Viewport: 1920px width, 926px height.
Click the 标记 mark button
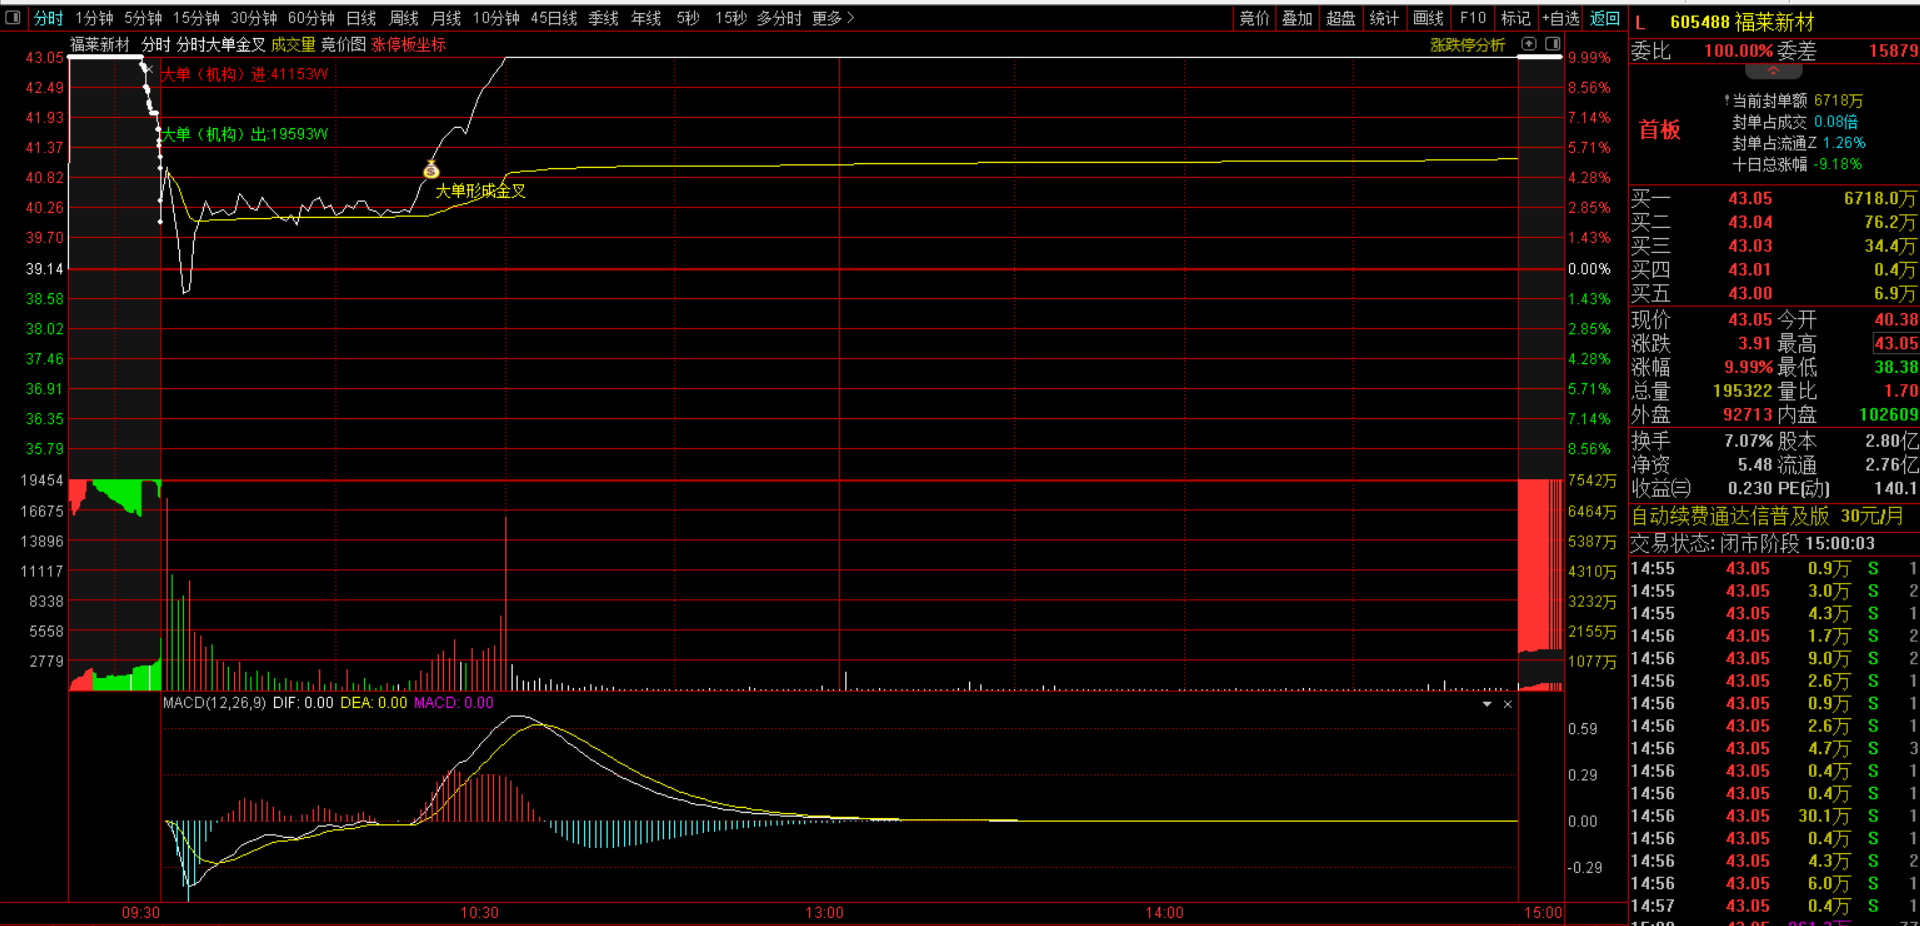point(1516,18)
